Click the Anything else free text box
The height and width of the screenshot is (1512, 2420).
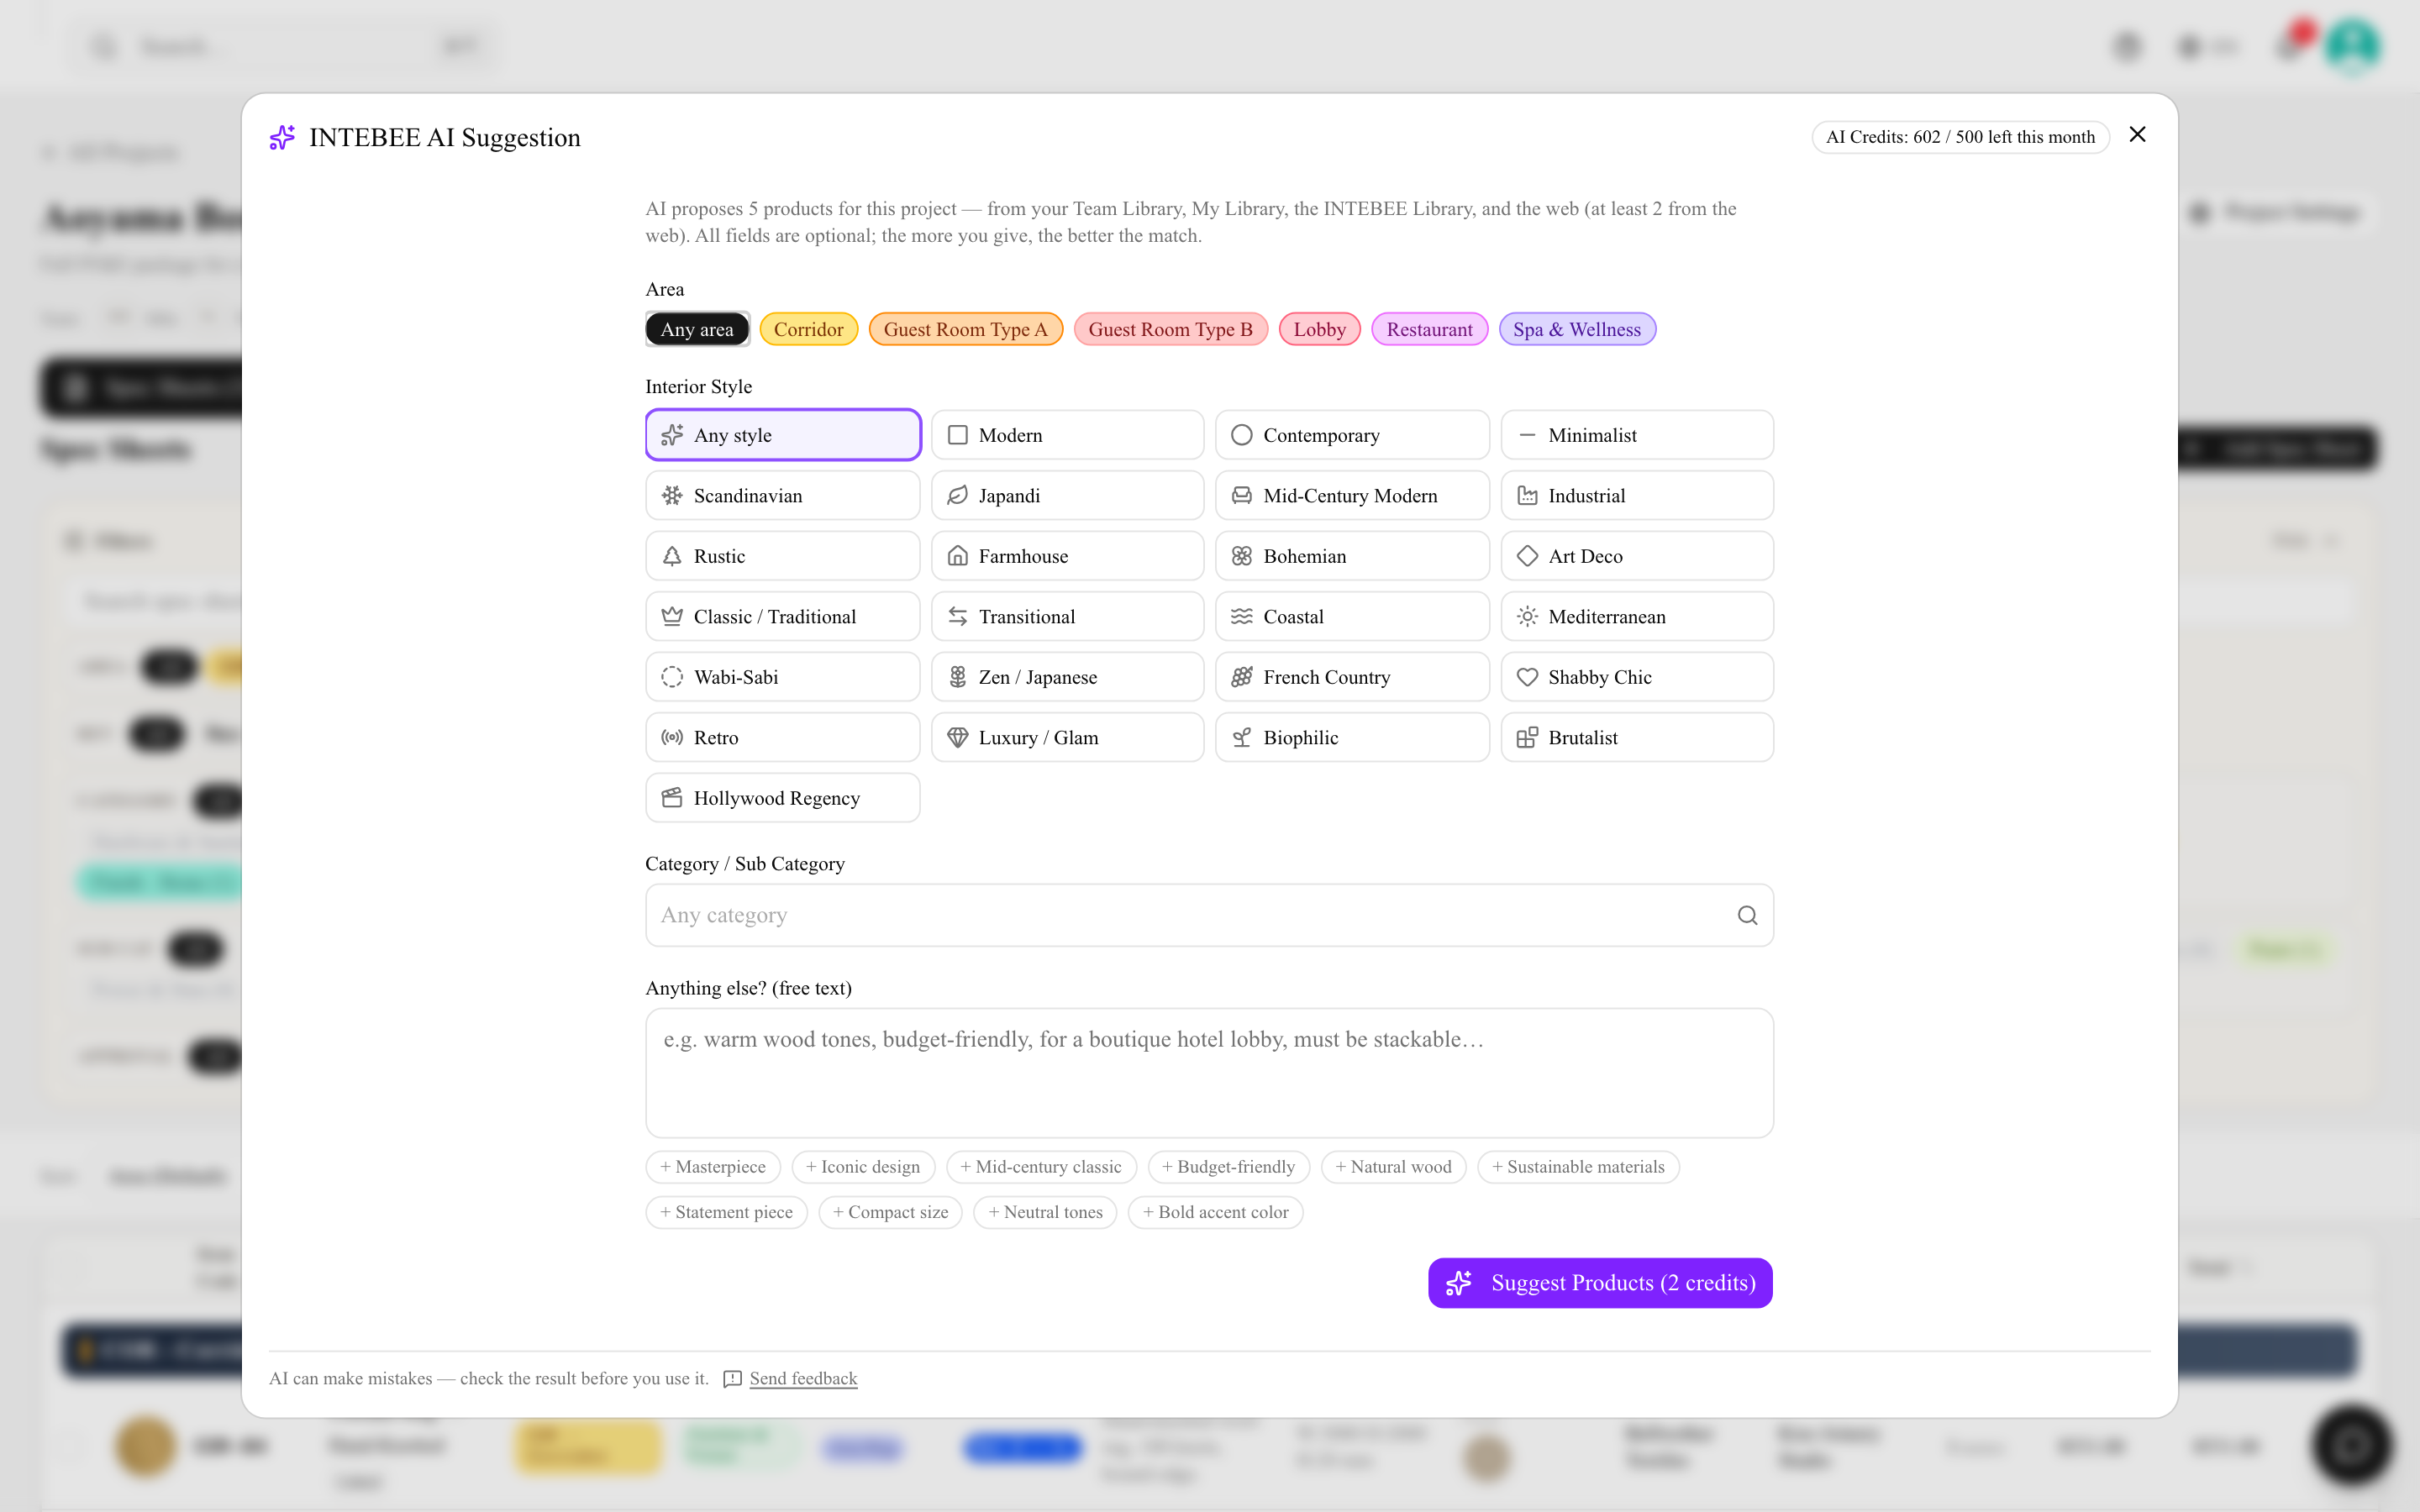(1209, 1073)
